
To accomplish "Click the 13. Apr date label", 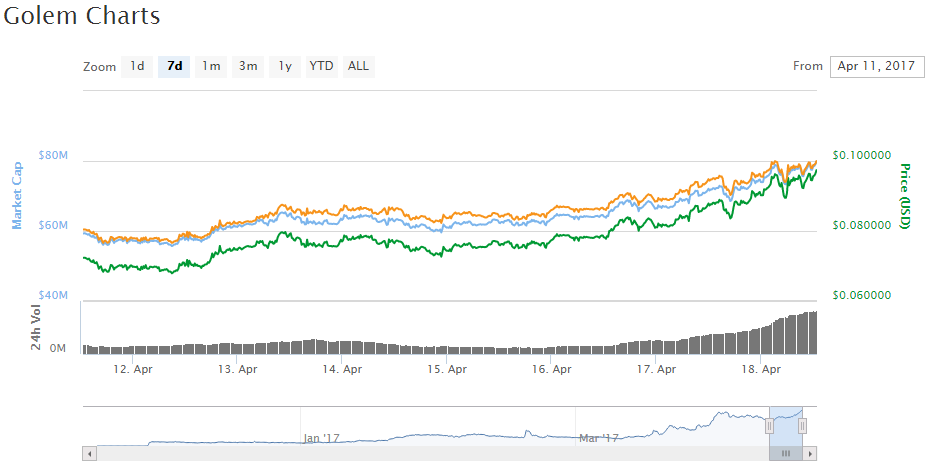I will [x=238, y=369].
